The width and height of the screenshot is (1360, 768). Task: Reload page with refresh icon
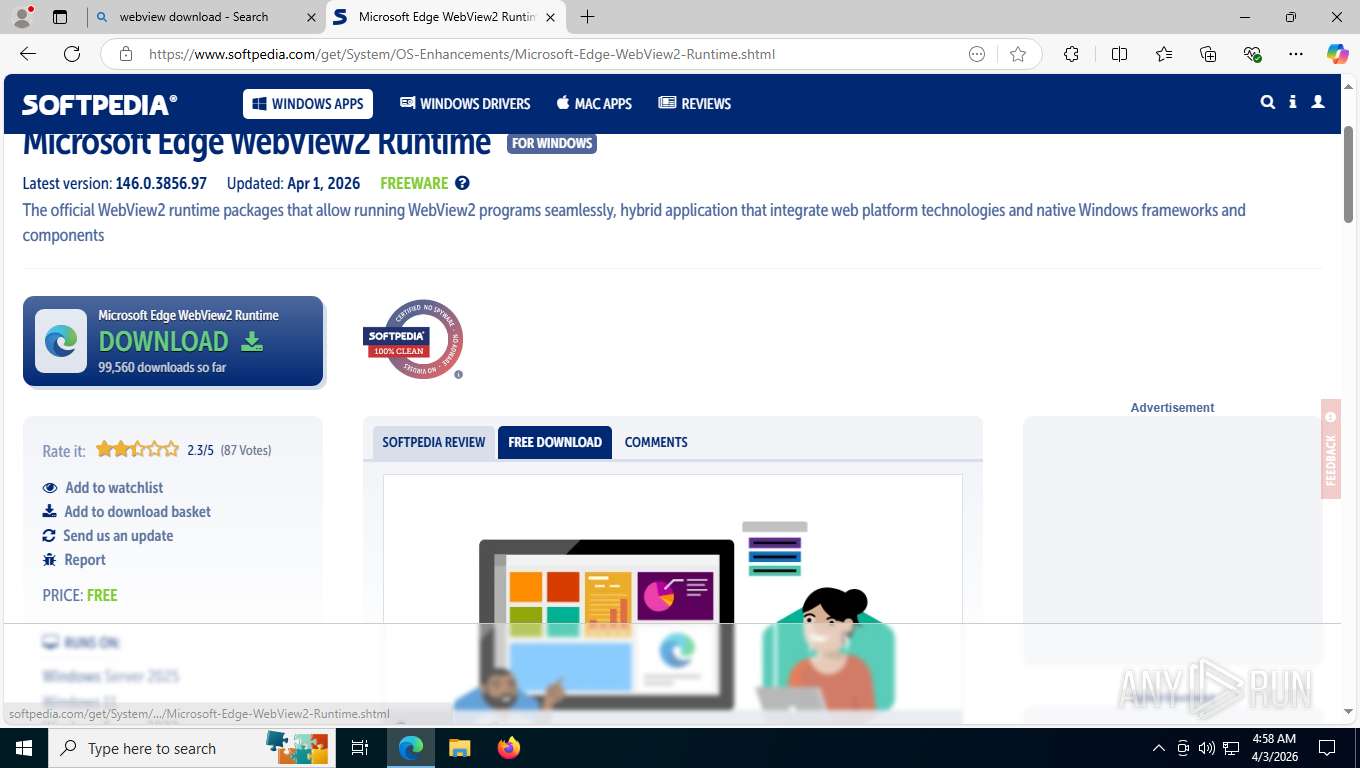point(72,54)
